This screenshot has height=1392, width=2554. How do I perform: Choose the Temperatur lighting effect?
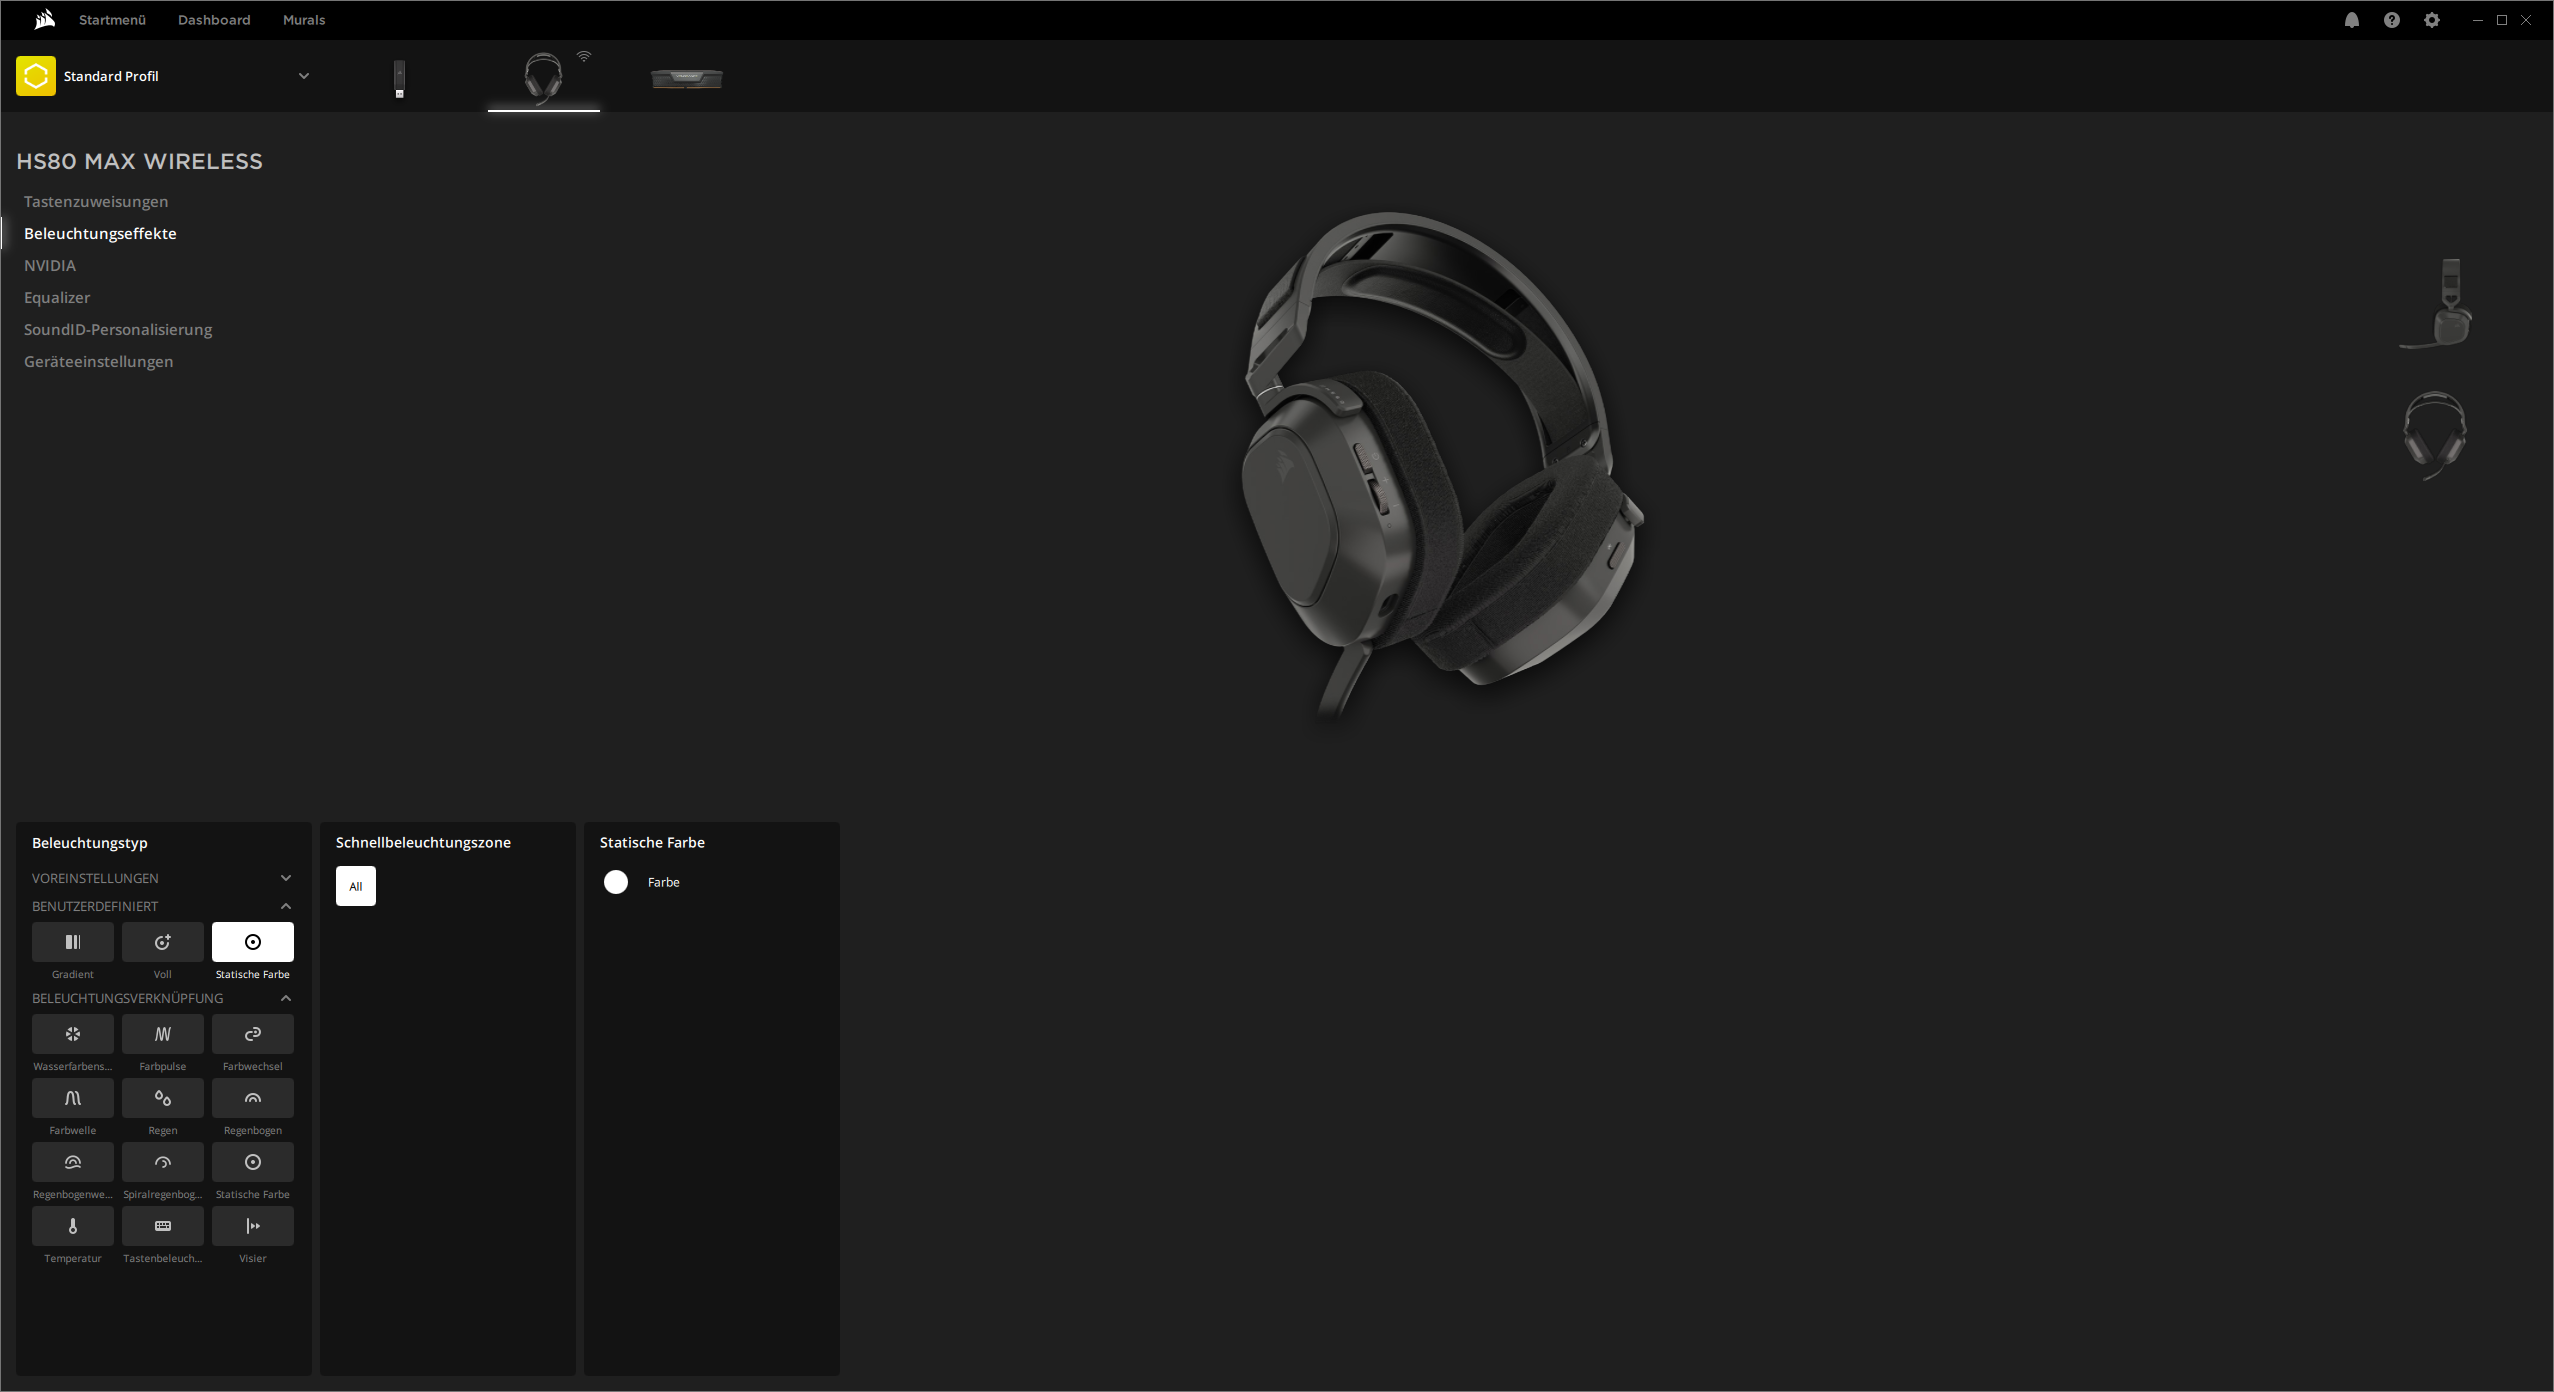[x=72, y=1226]
